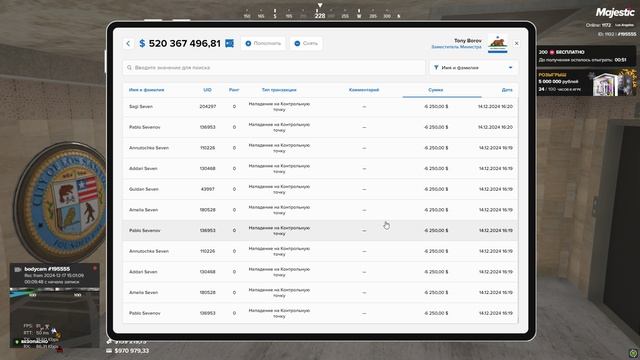640x360 pixels.
Task: Click the Majestic logo
Action: 615,12
